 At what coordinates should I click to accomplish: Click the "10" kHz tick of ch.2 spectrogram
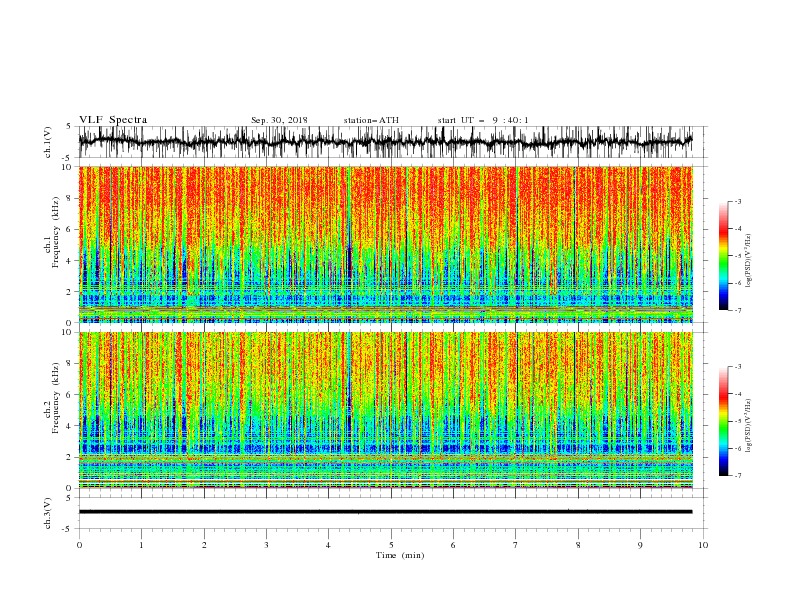click(67, 332)
